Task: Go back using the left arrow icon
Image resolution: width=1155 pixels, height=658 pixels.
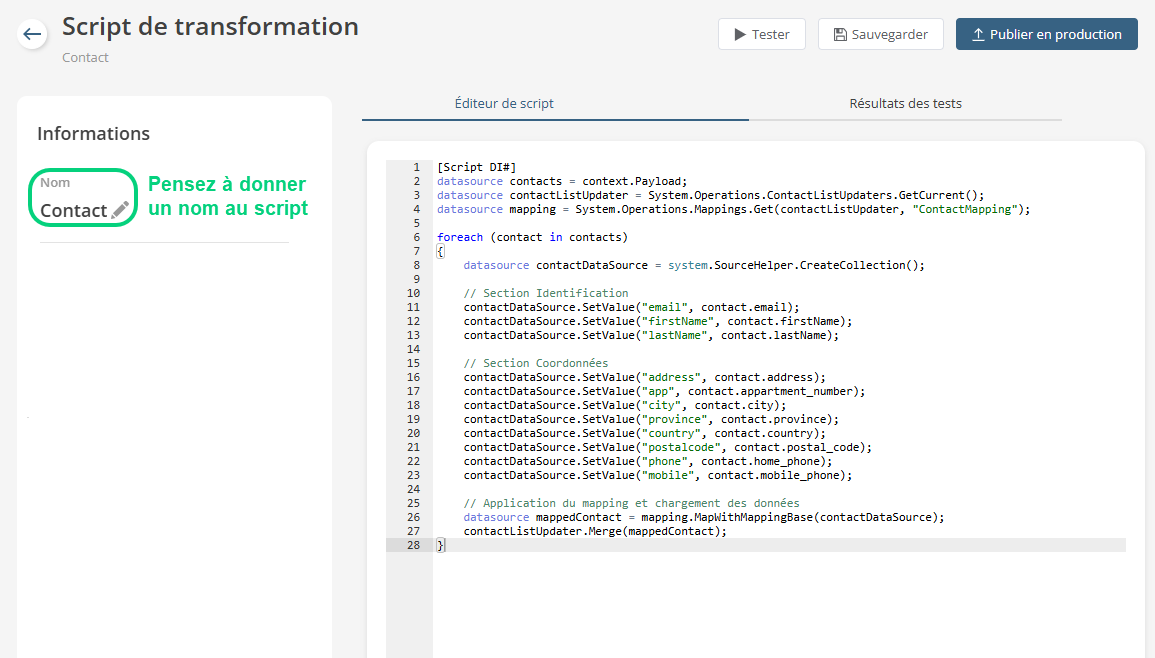Action: 32,34
